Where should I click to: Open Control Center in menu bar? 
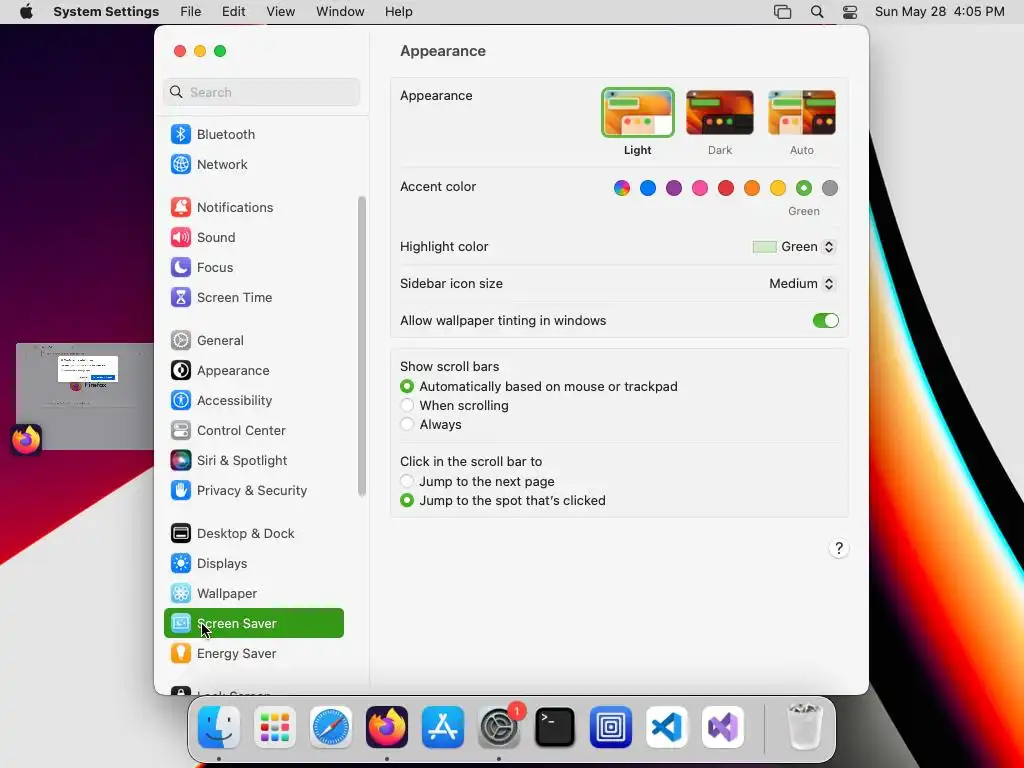pos(850,12)
